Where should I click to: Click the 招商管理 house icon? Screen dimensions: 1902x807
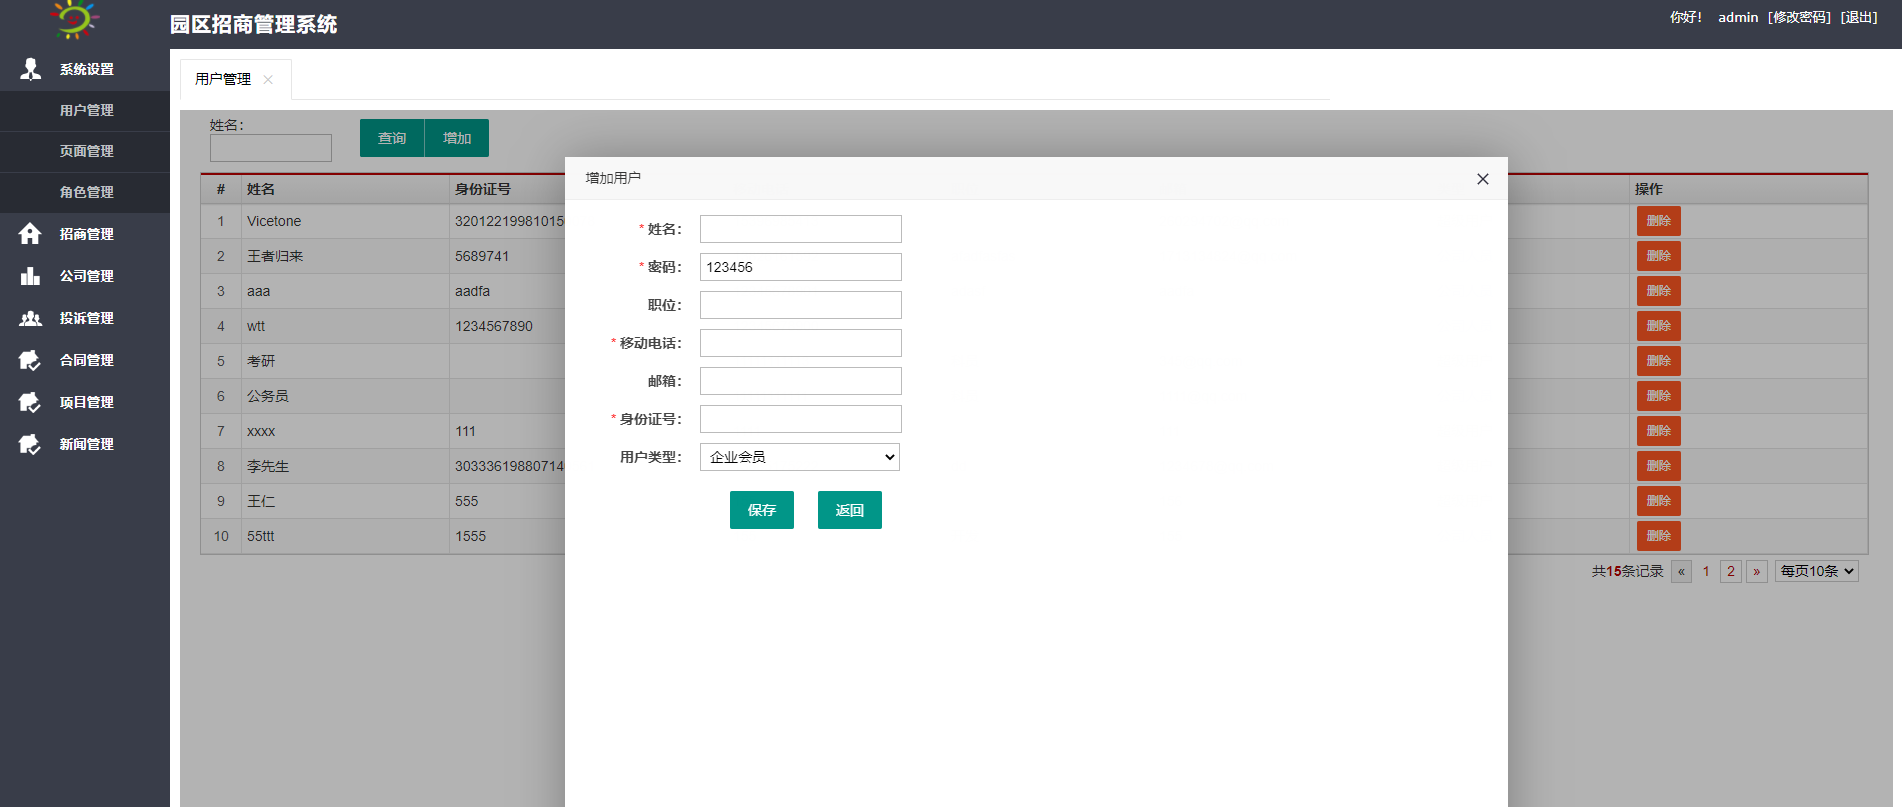pyautogui.click(x=30, y=234)
